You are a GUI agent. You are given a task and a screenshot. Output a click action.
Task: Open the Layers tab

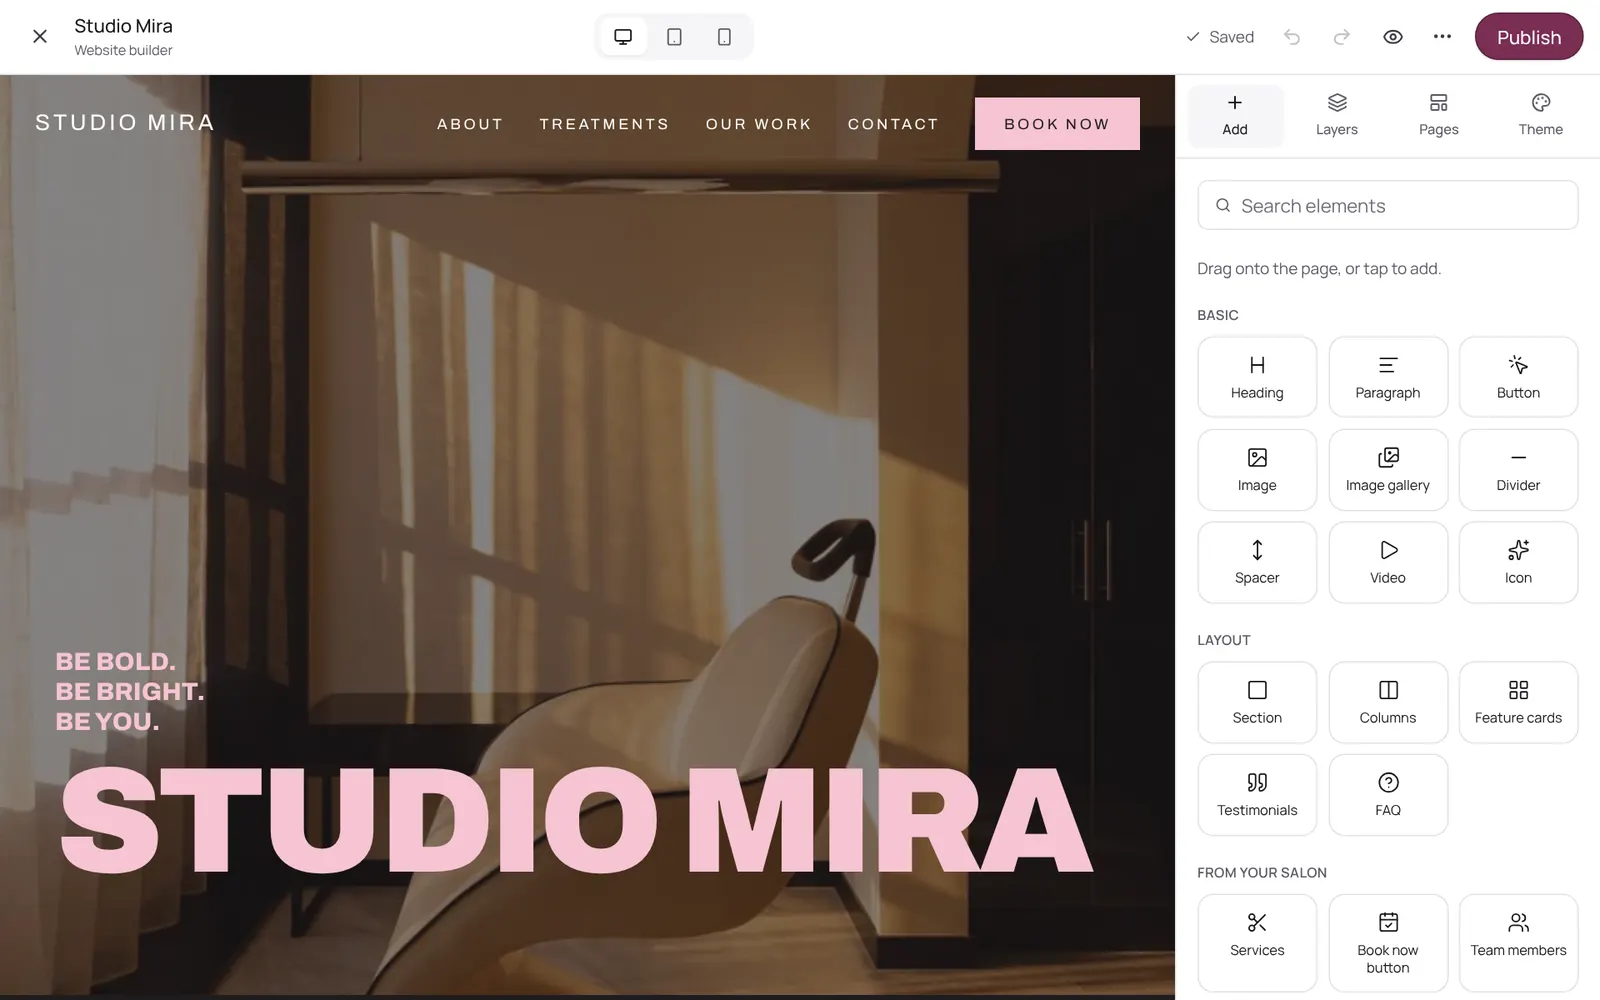1337,116
